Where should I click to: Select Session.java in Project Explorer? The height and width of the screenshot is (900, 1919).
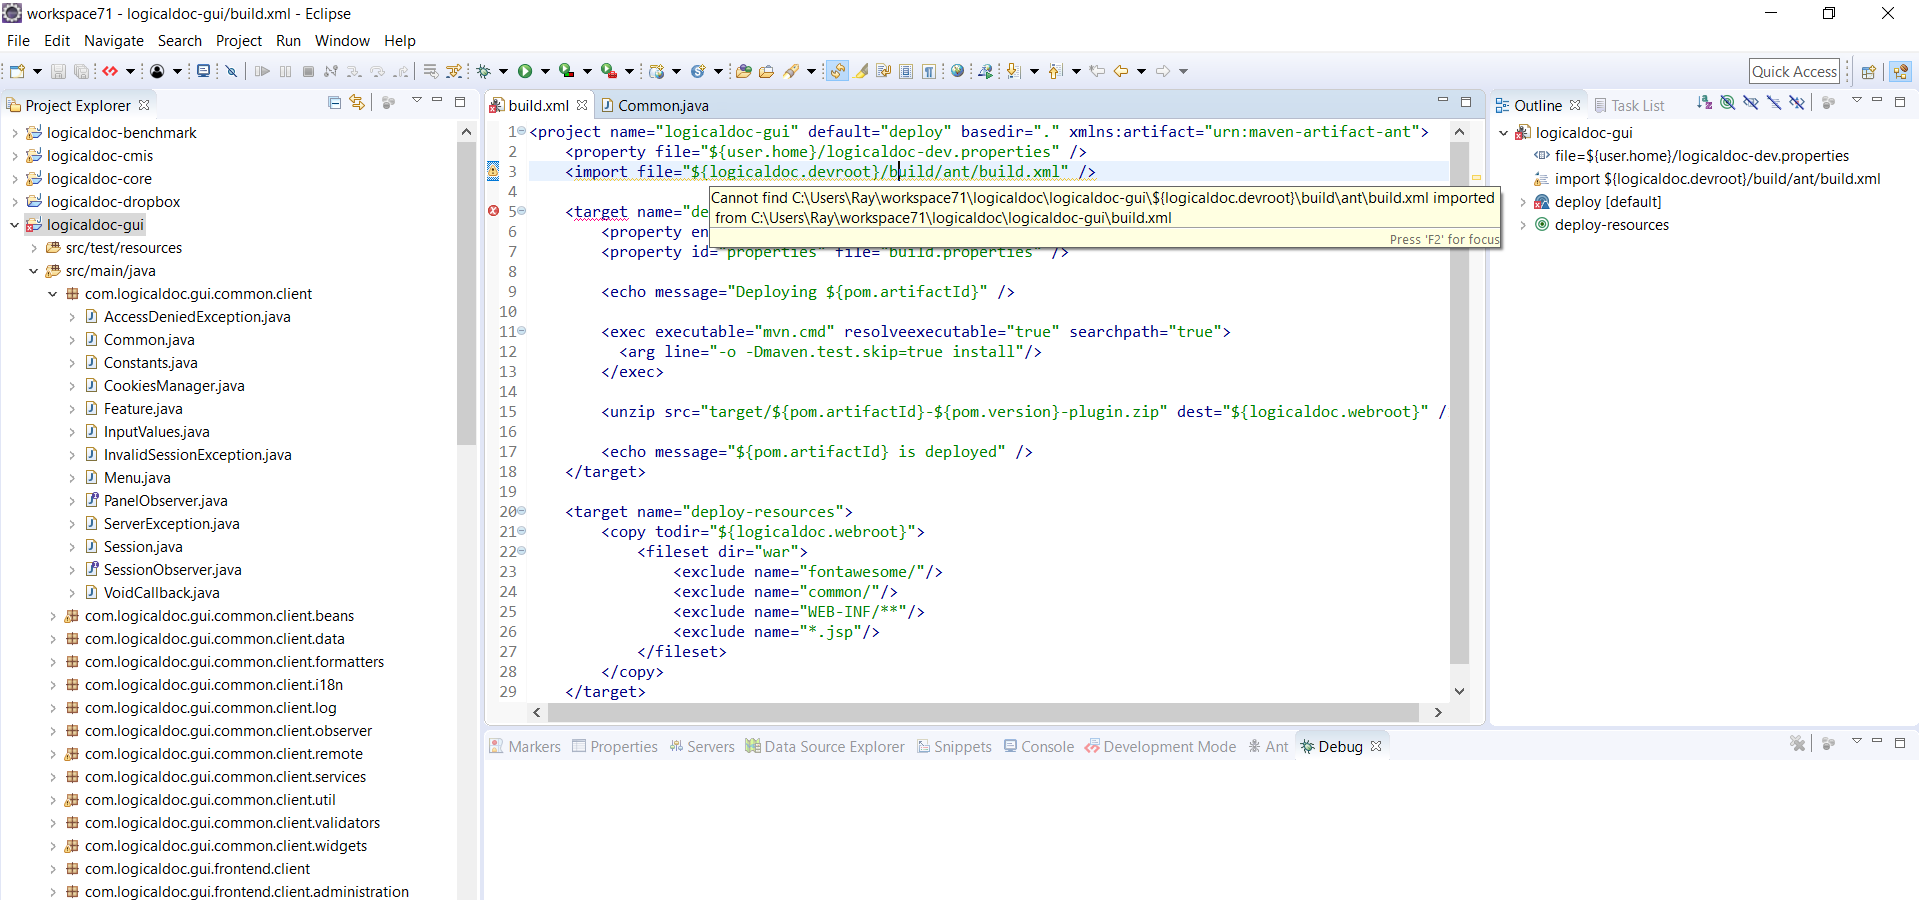tap(143, 547)
